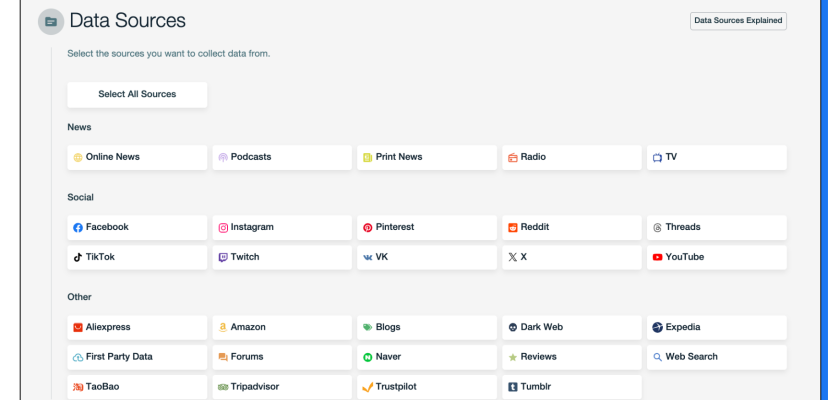
Task: Toggle the Online News source
Action: 137,157
